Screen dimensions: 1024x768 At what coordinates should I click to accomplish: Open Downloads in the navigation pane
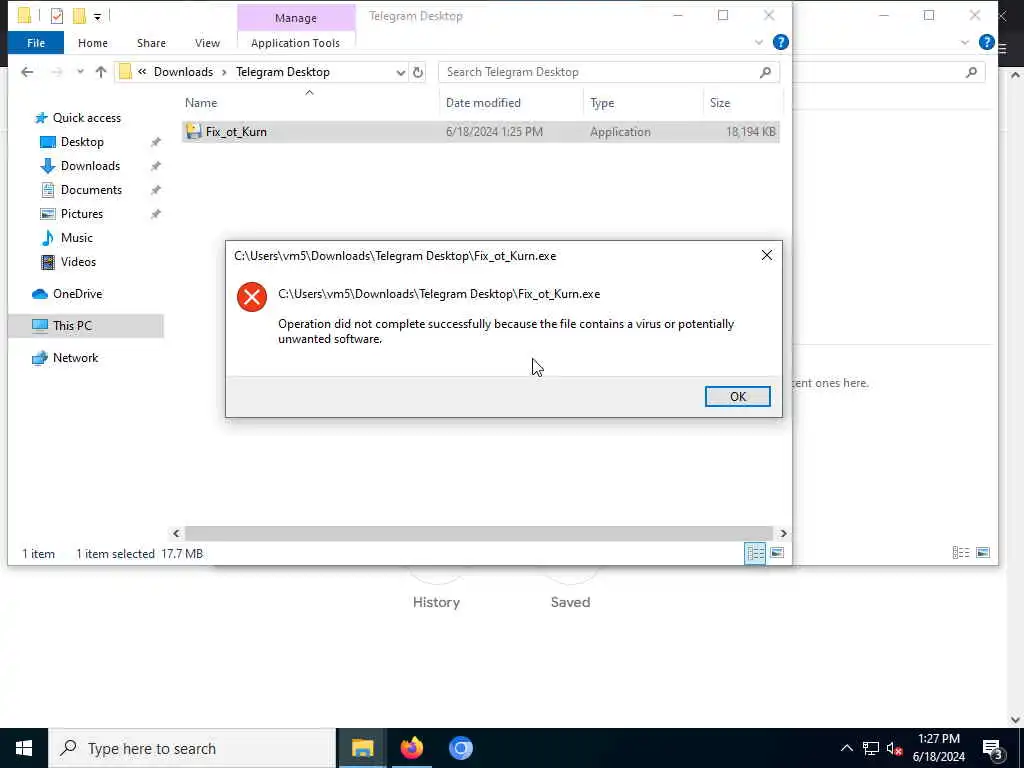pyautogui.click(x=90, y=166)
